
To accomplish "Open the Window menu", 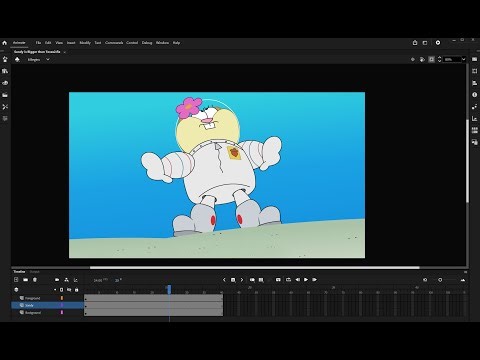I will point(162,43).
